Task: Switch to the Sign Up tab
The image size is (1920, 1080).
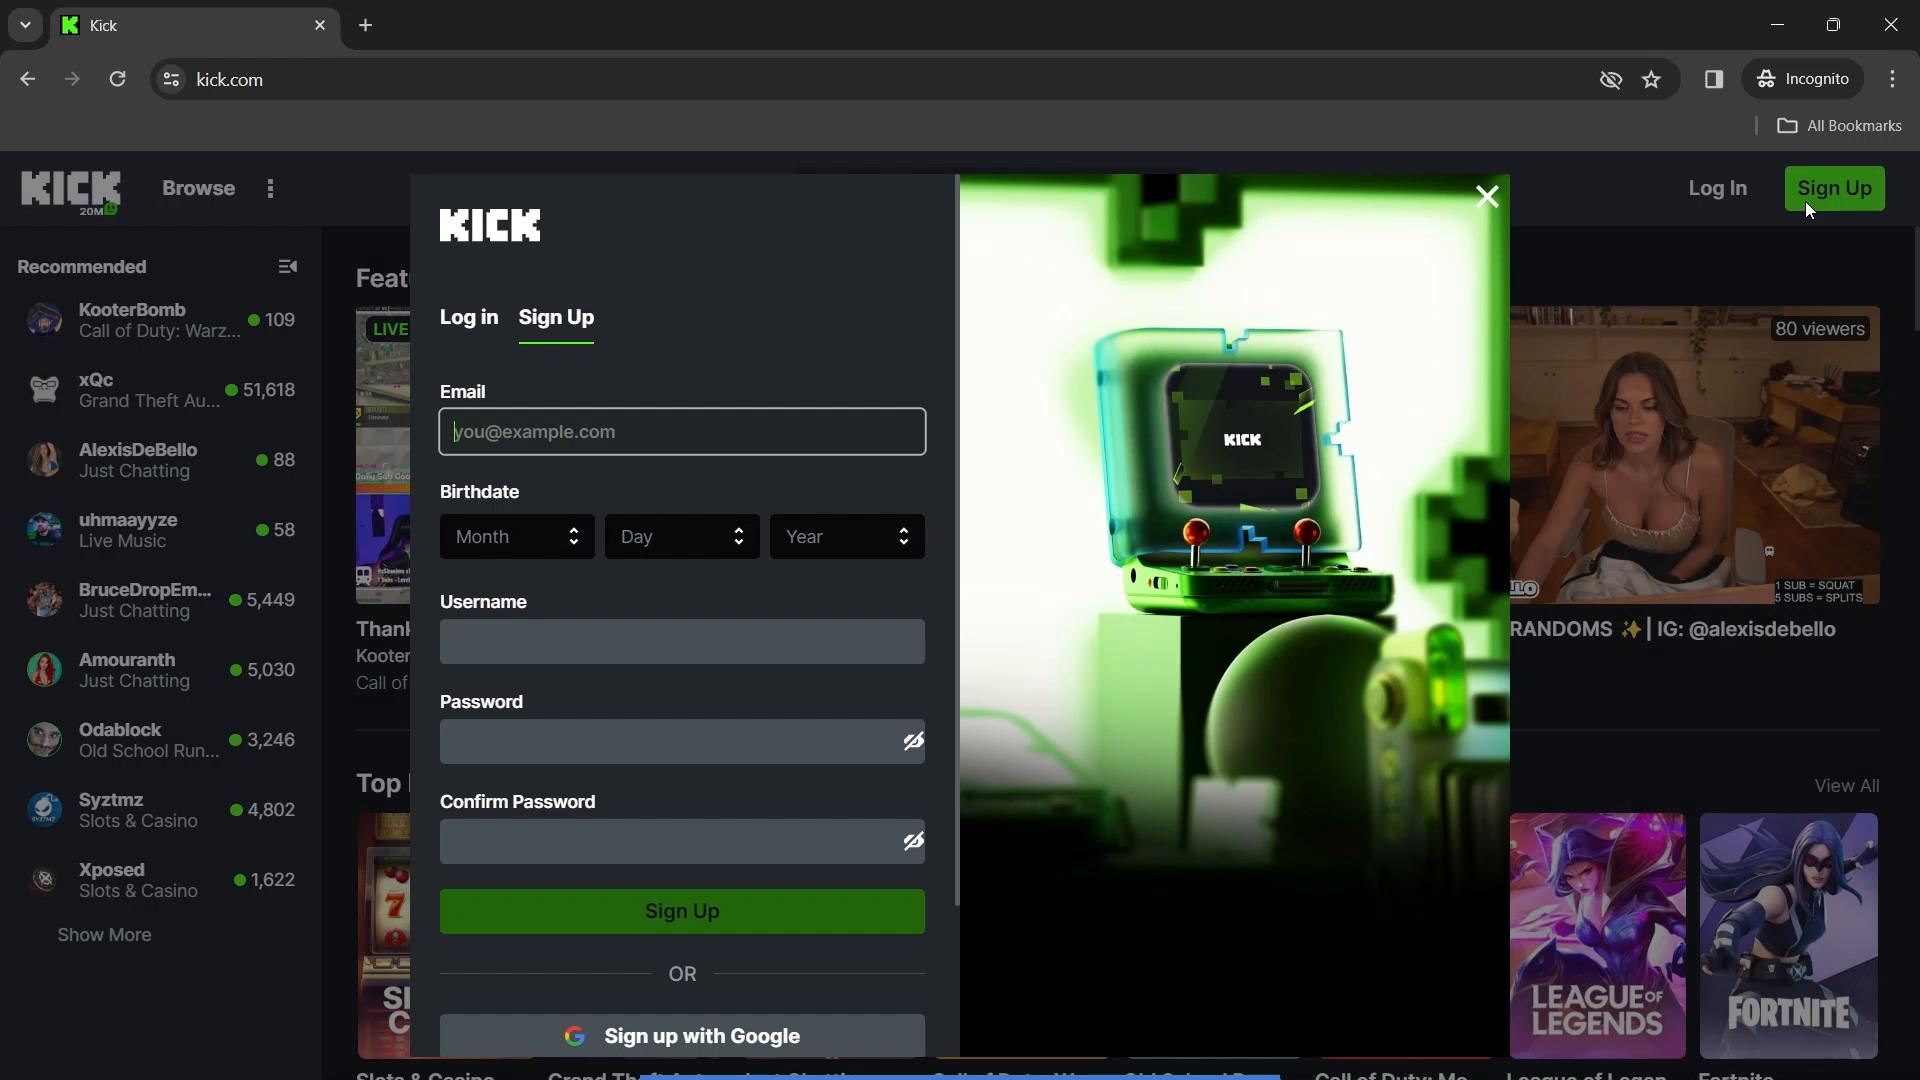Action: point(555,316)
